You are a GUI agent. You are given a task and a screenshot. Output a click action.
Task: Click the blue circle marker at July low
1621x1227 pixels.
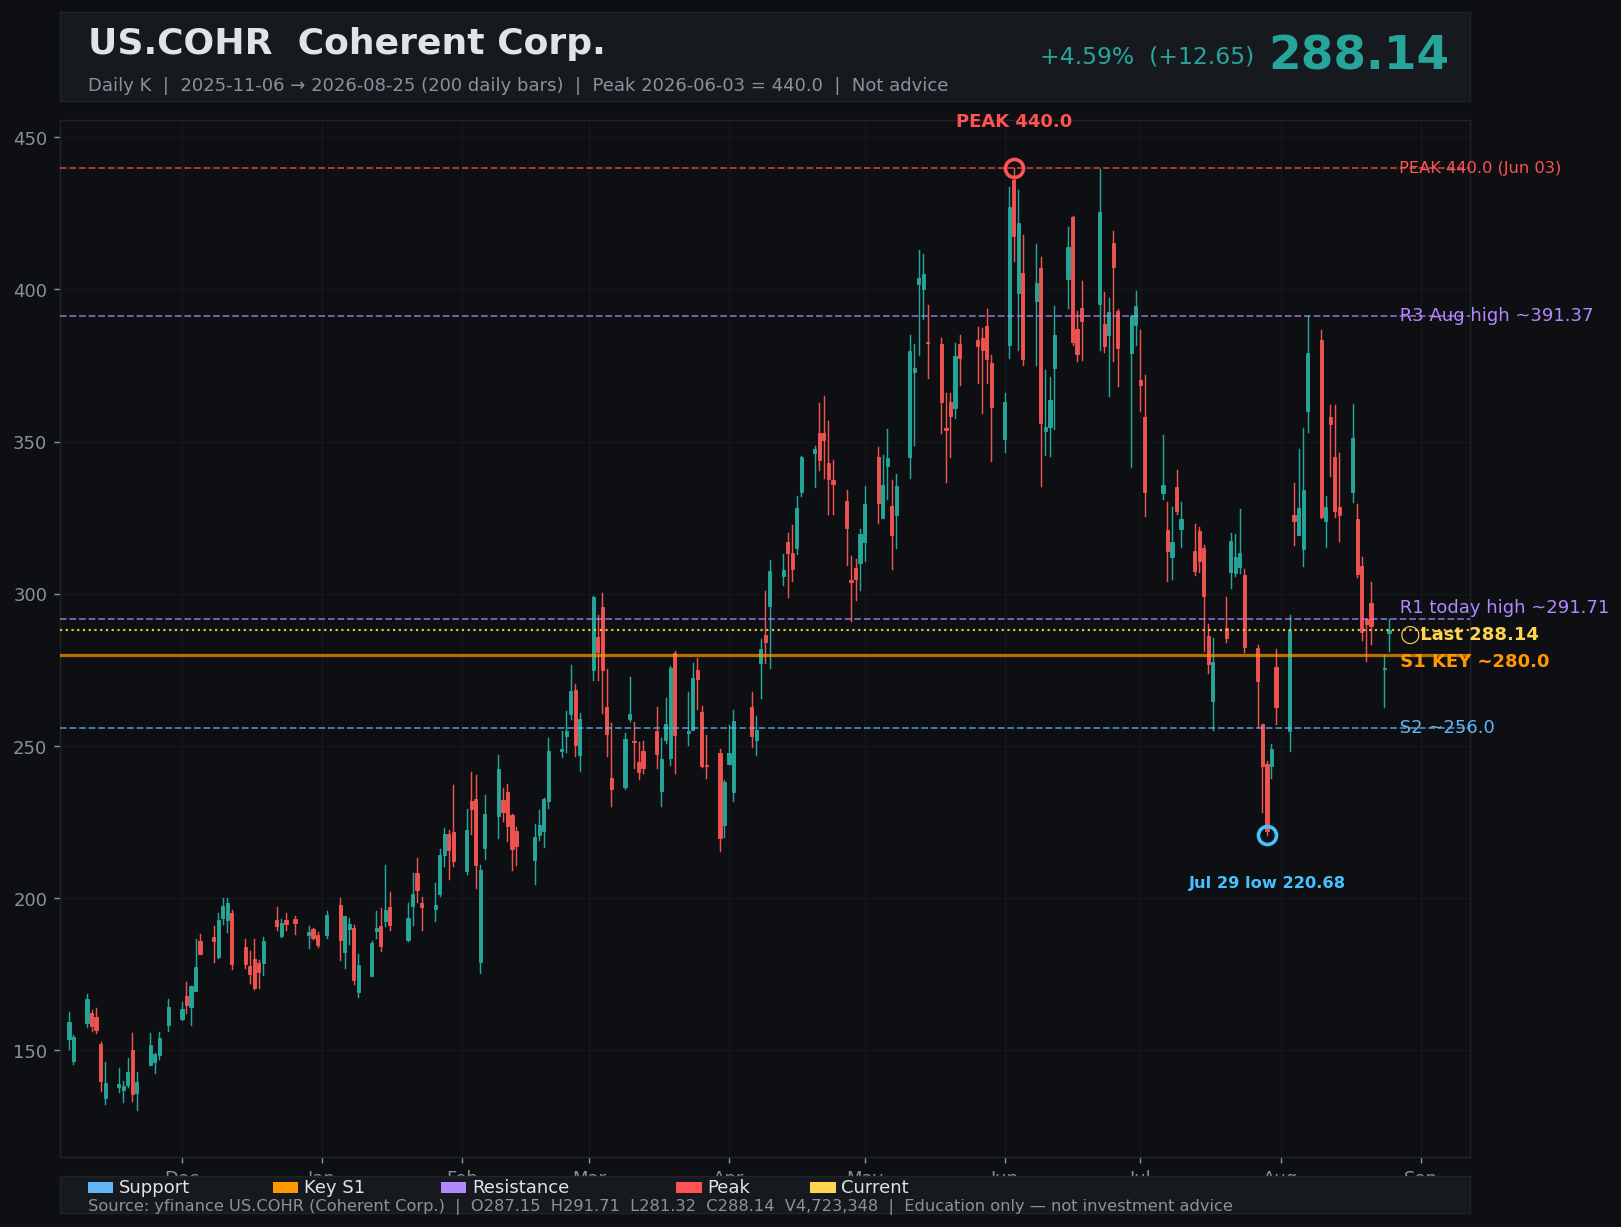pyautogui.click(x=1267, y=835)
